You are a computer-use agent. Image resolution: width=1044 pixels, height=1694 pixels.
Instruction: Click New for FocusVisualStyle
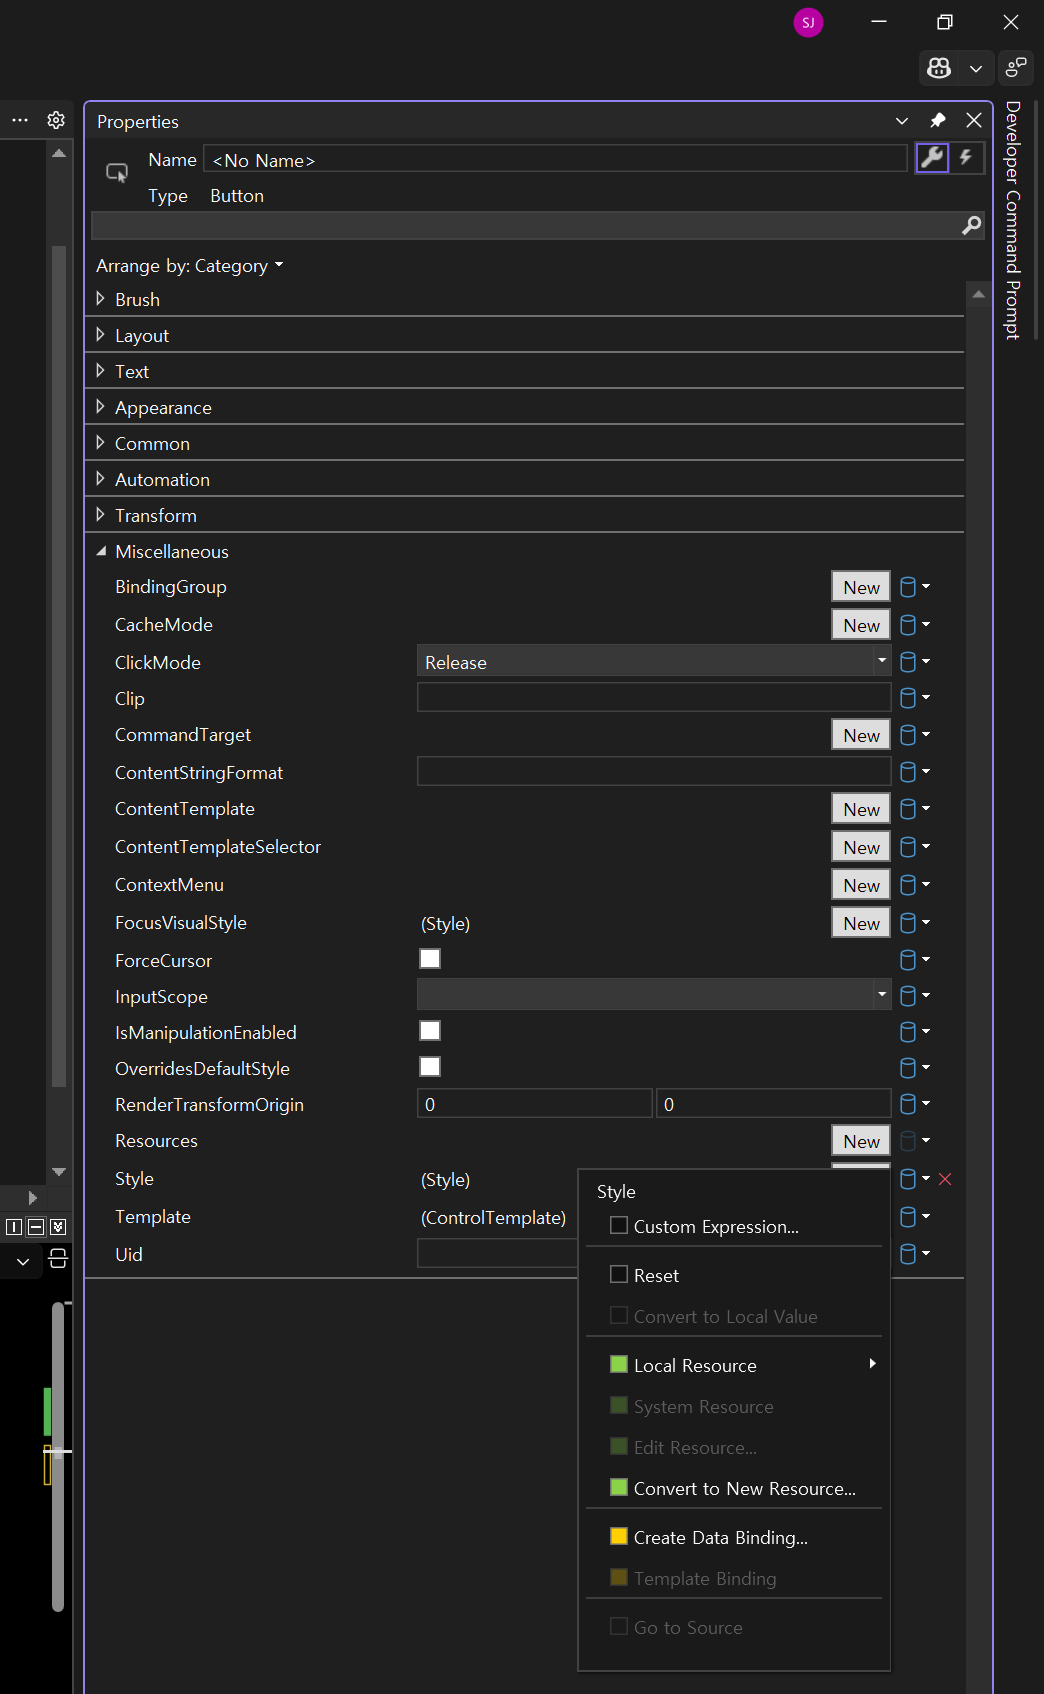pos(861,923)
